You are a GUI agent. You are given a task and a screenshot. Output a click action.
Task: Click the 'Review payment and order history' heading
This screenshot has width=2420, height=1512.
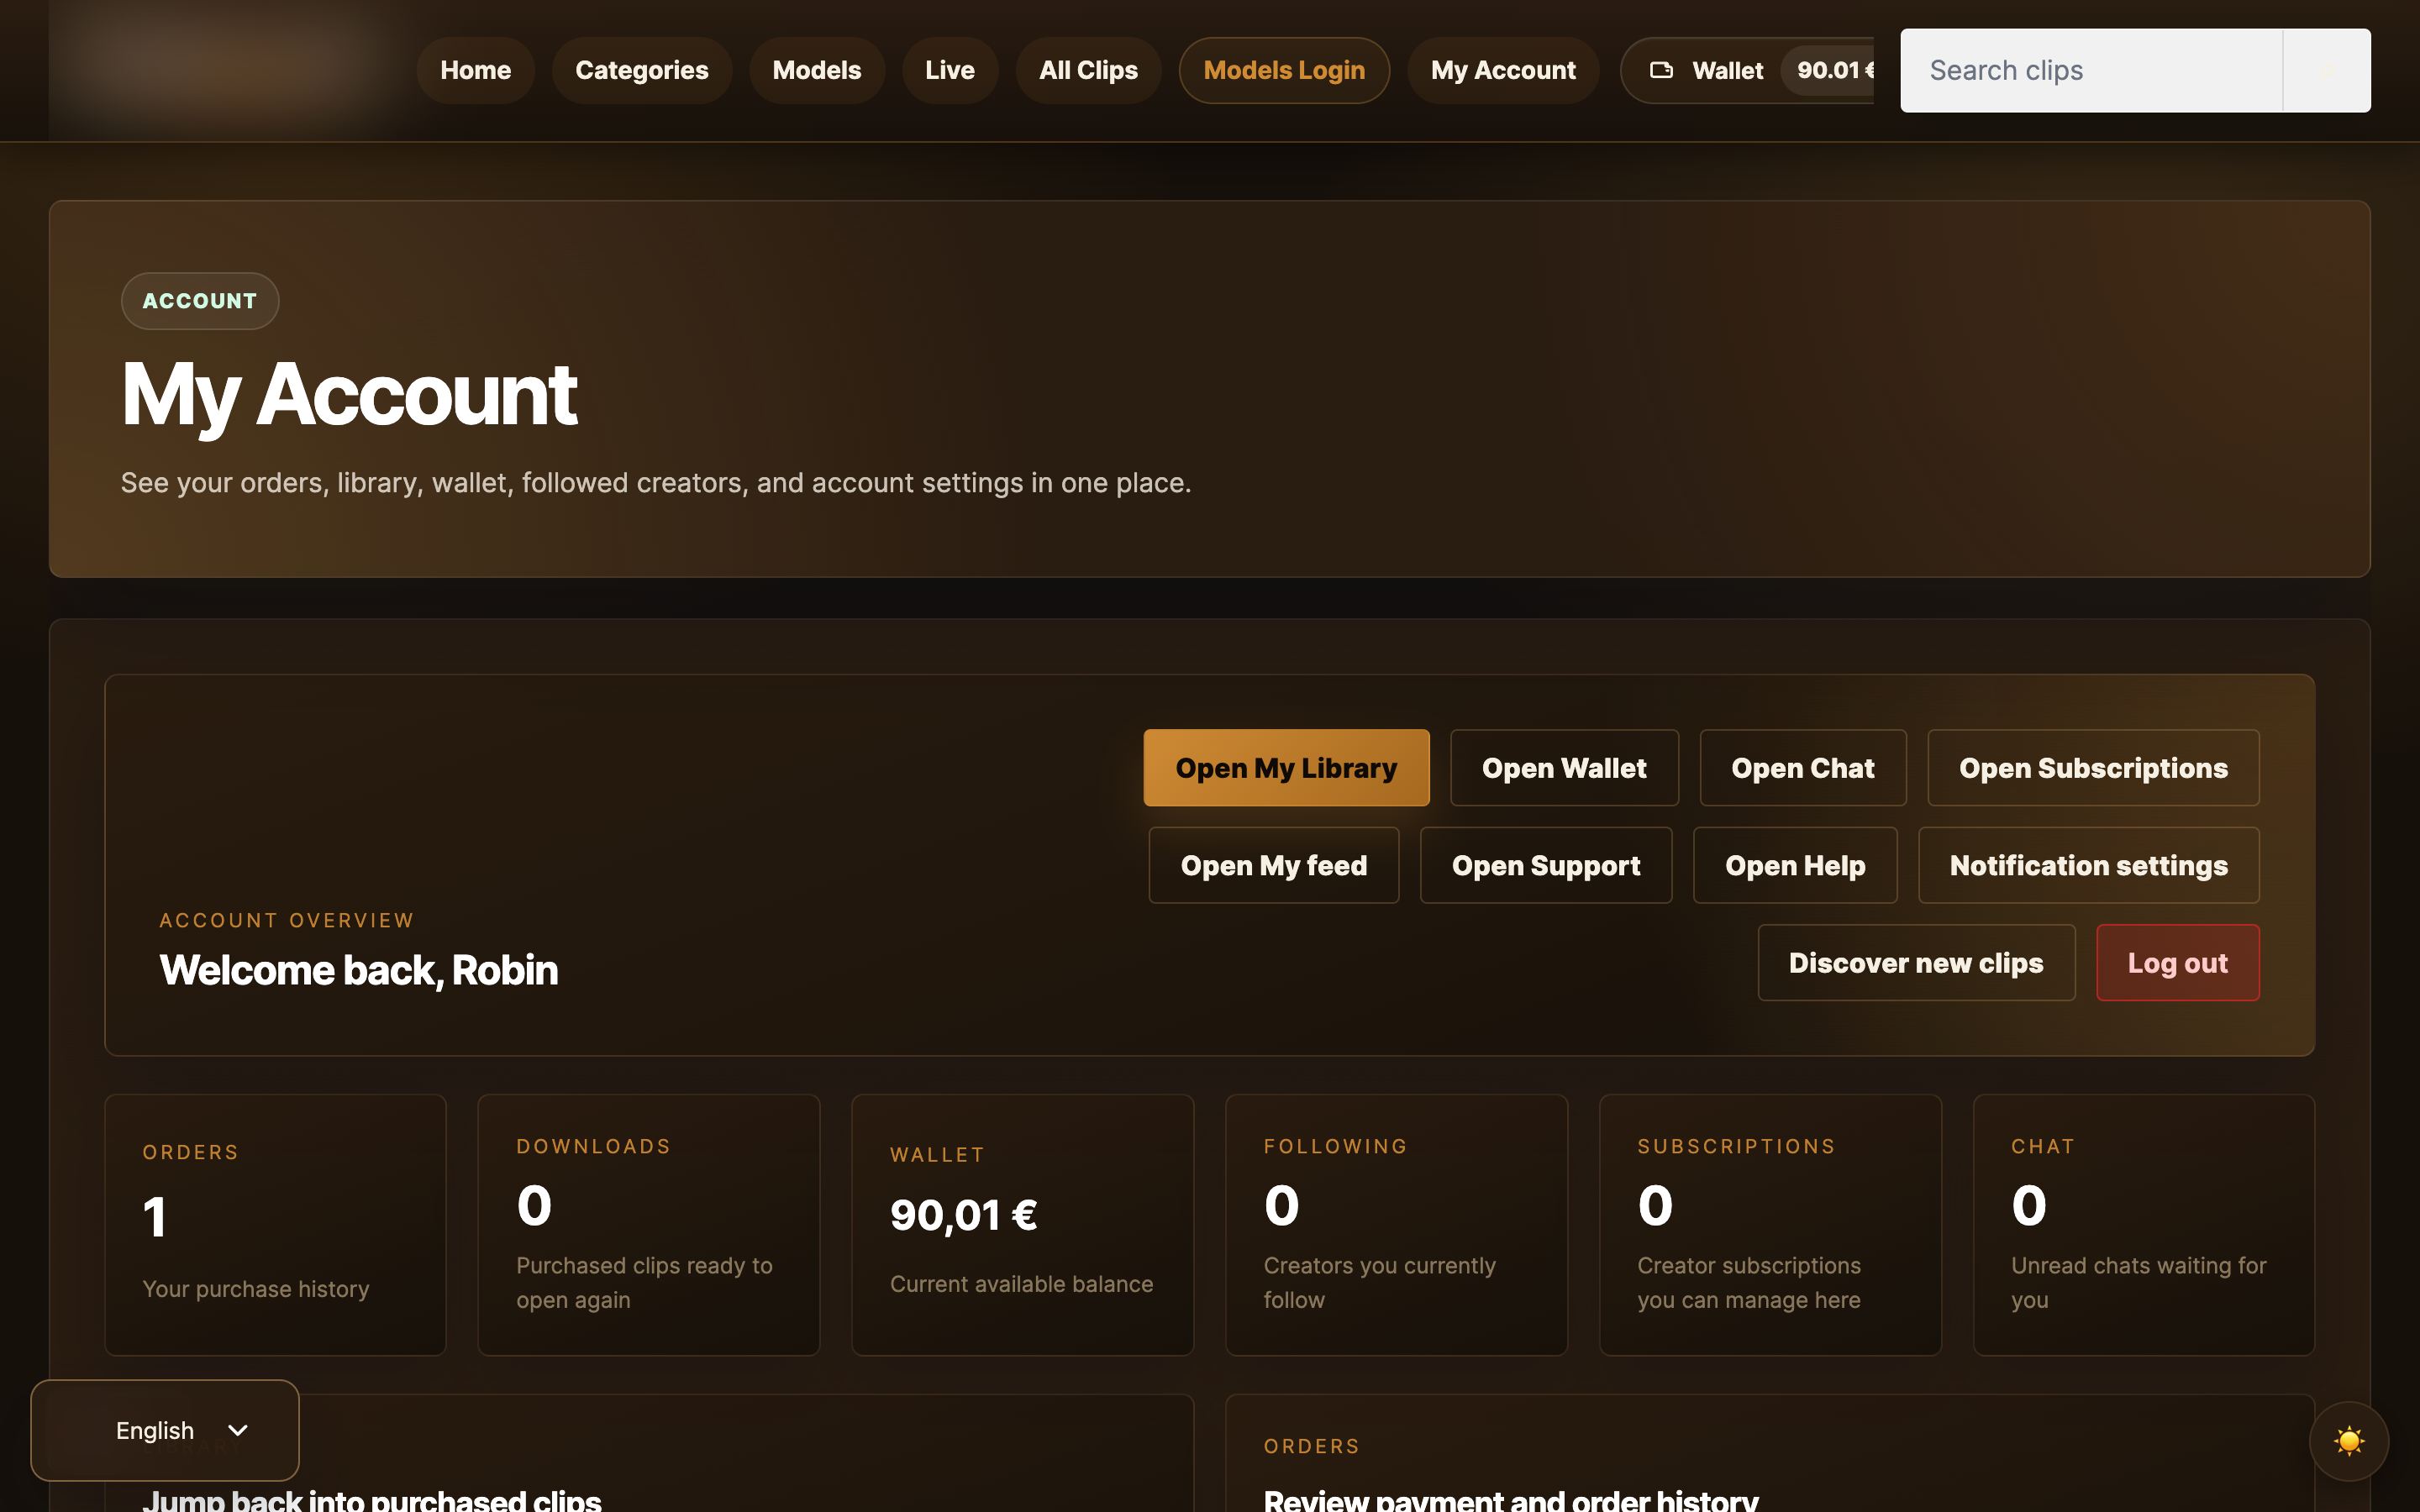click(1511, 1499)
